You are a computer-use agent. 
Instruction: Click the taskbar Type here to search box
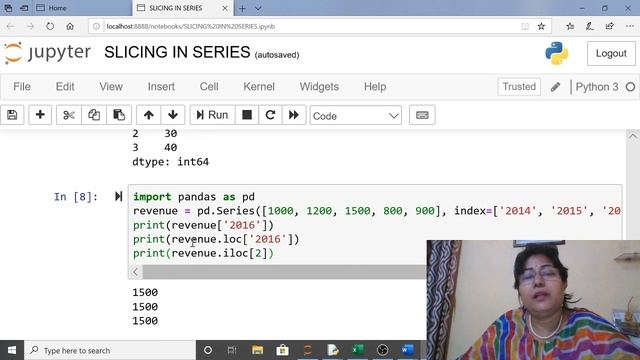(x=110, y=350)
